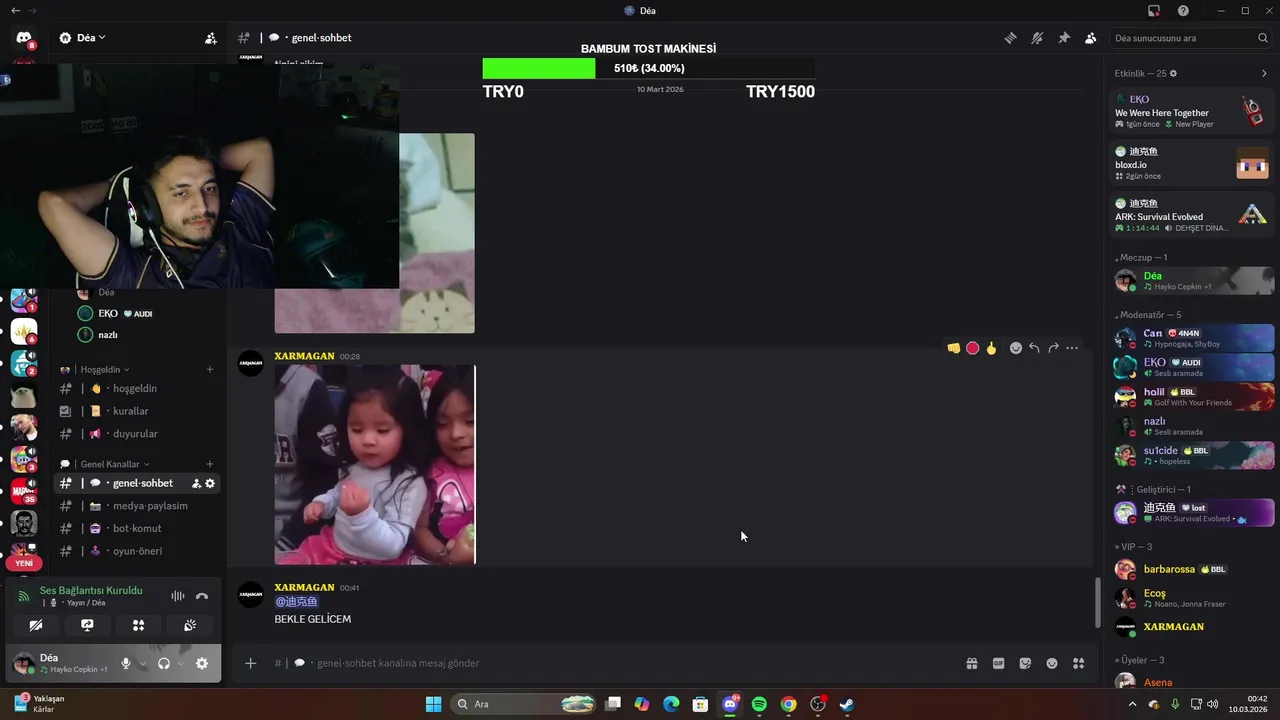This screenshot has width=1280, height=720.
Task: Open the Etkinlik settings gear
Action: click(x=1173, y=73)
